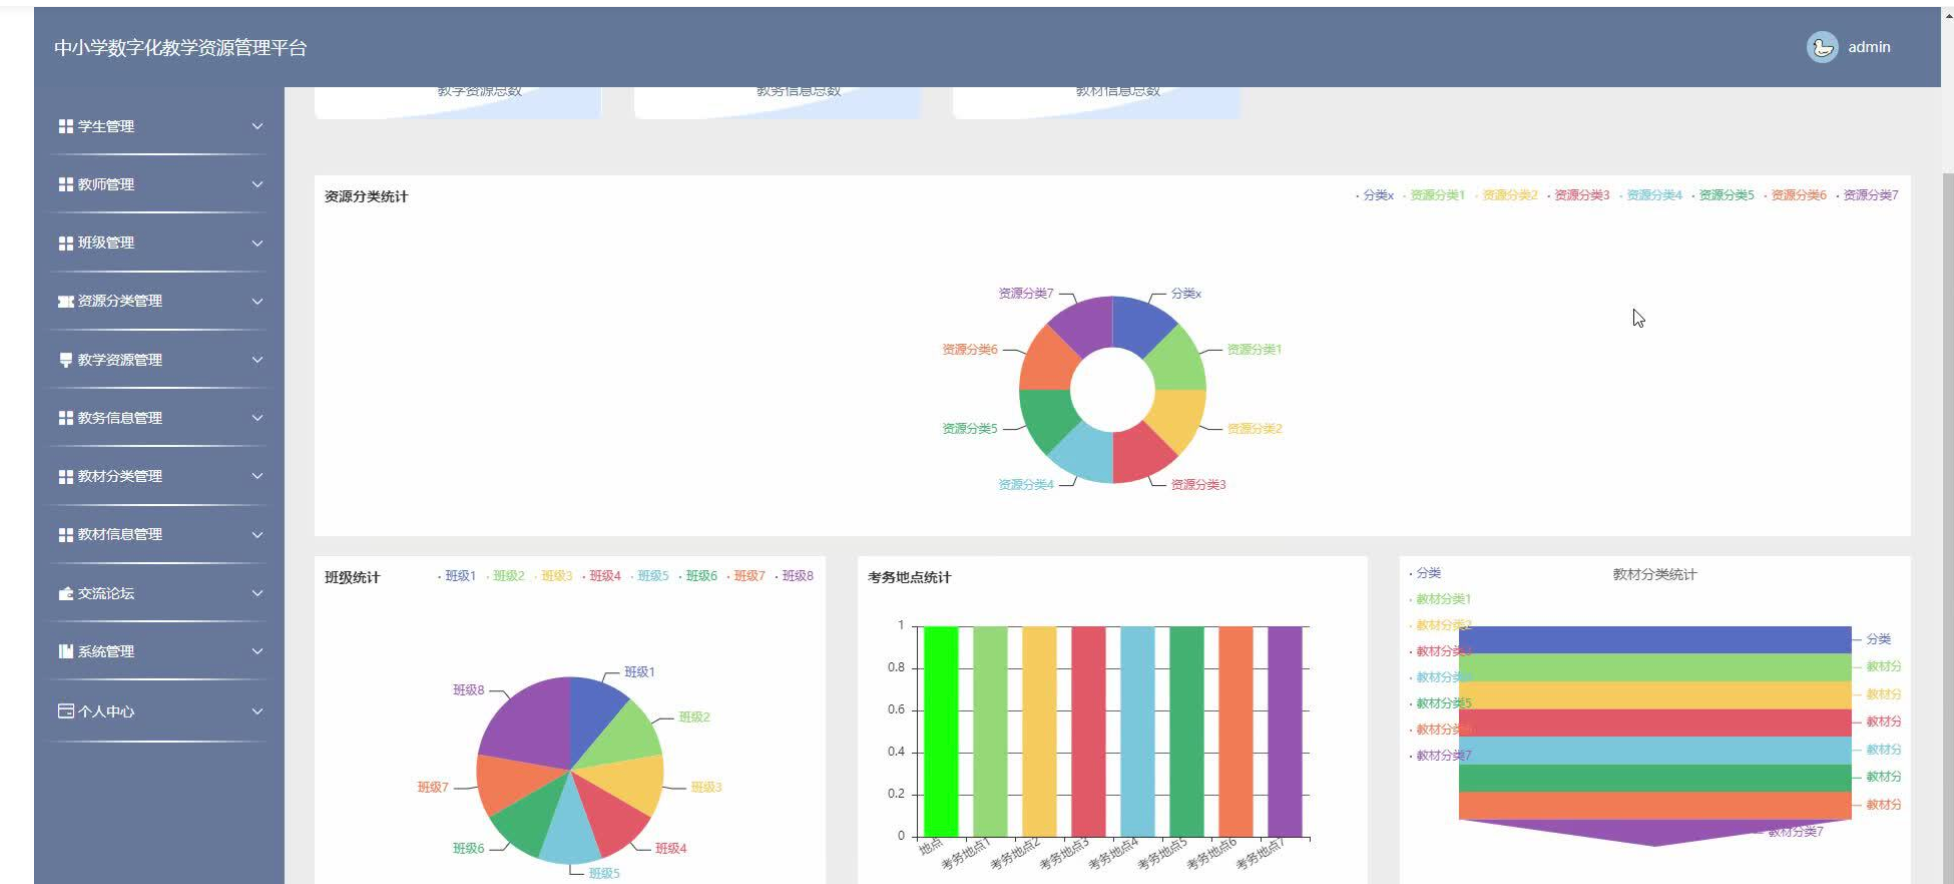1954x884 pixels.
Task: Toggle 资源分类1 legend entry
Action: pos(1433,195)
